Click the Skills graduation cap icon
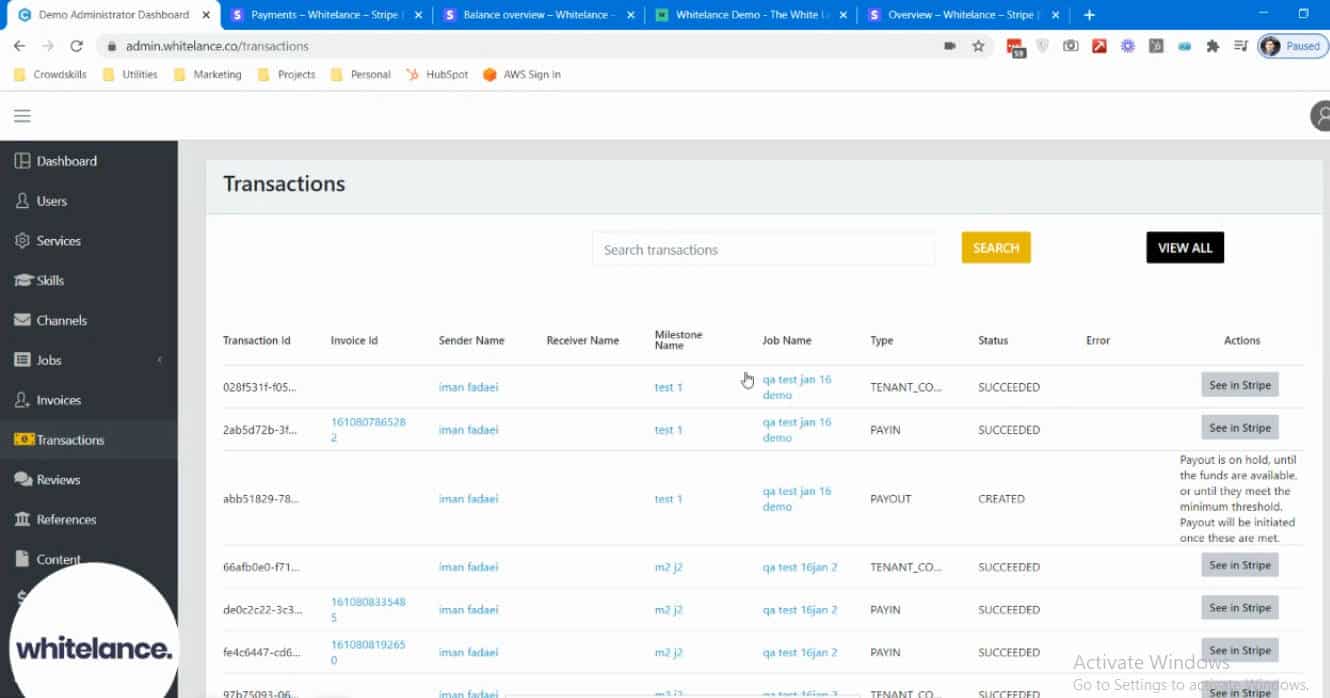The image size is (1330, 698). coord(22,281)
